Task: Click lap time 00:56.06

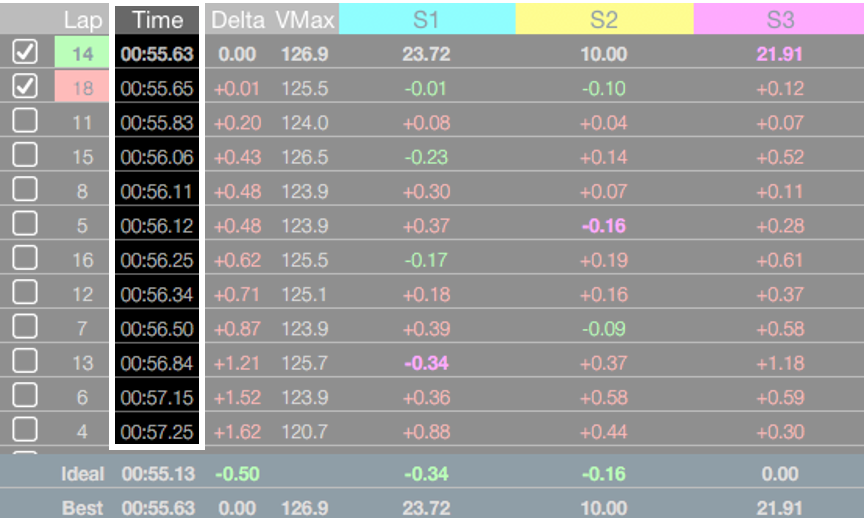Action: point(157,157)
